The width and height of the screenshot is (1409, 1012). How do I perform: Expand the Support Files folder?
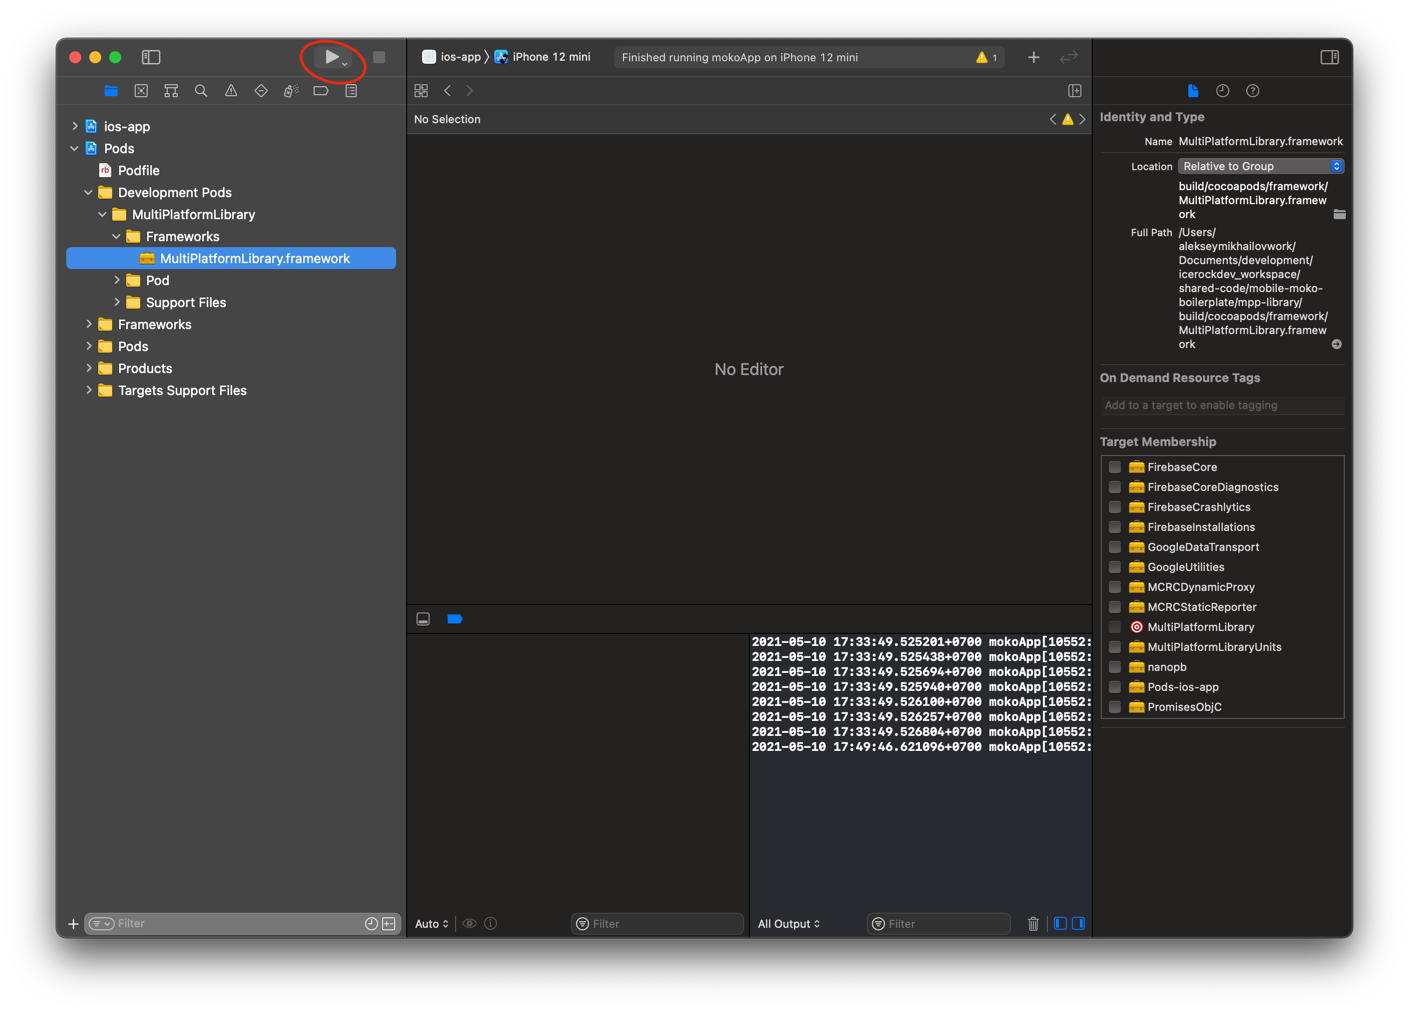117,303
